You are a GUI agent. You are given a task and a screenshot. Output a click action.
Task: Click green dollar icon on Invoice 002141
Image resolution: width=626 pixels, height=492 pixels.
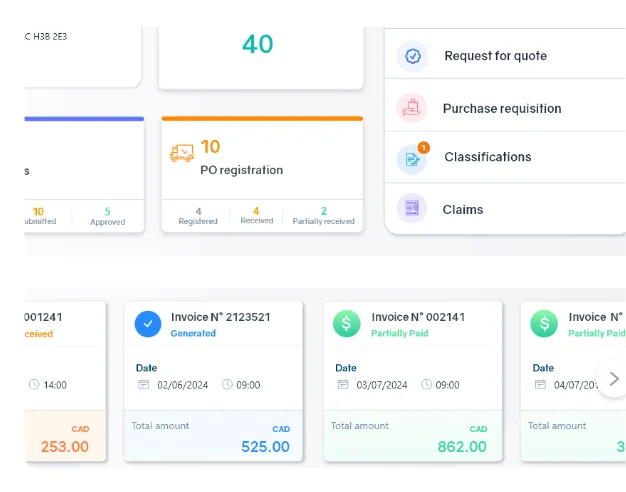coord(348,324)
